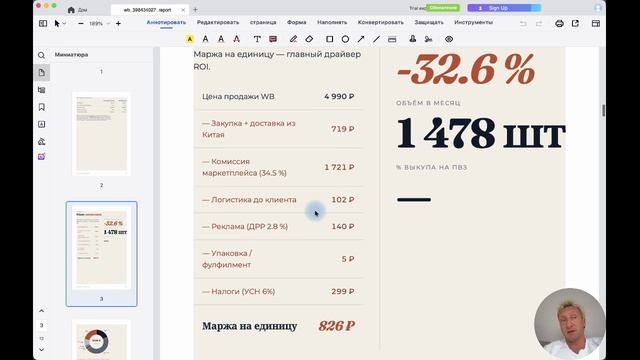Select the rectangle shape tool

click(329, 39)
